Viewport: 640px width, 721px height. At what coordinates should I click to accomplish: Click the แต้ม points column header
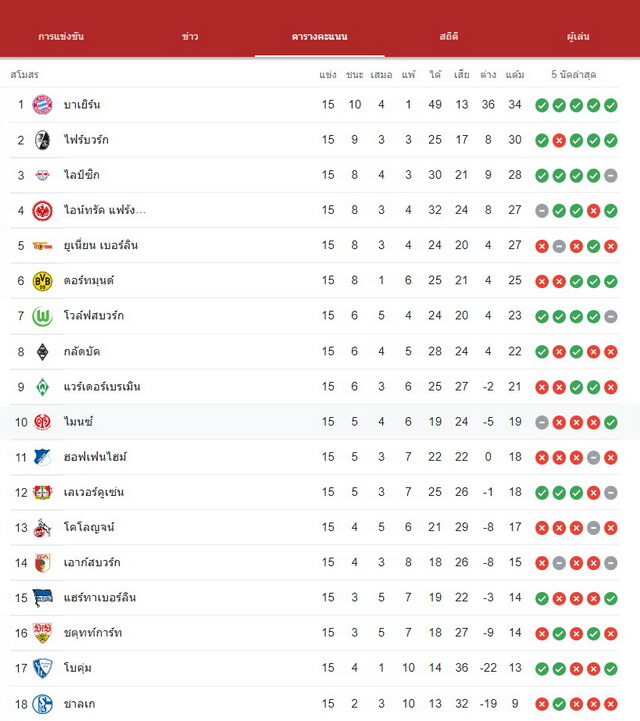coord(515,74)
